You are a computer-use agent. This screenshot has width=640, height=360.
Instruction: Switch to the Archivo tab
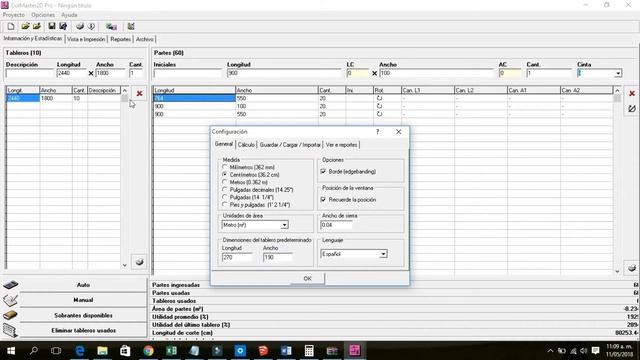point(145,39)
